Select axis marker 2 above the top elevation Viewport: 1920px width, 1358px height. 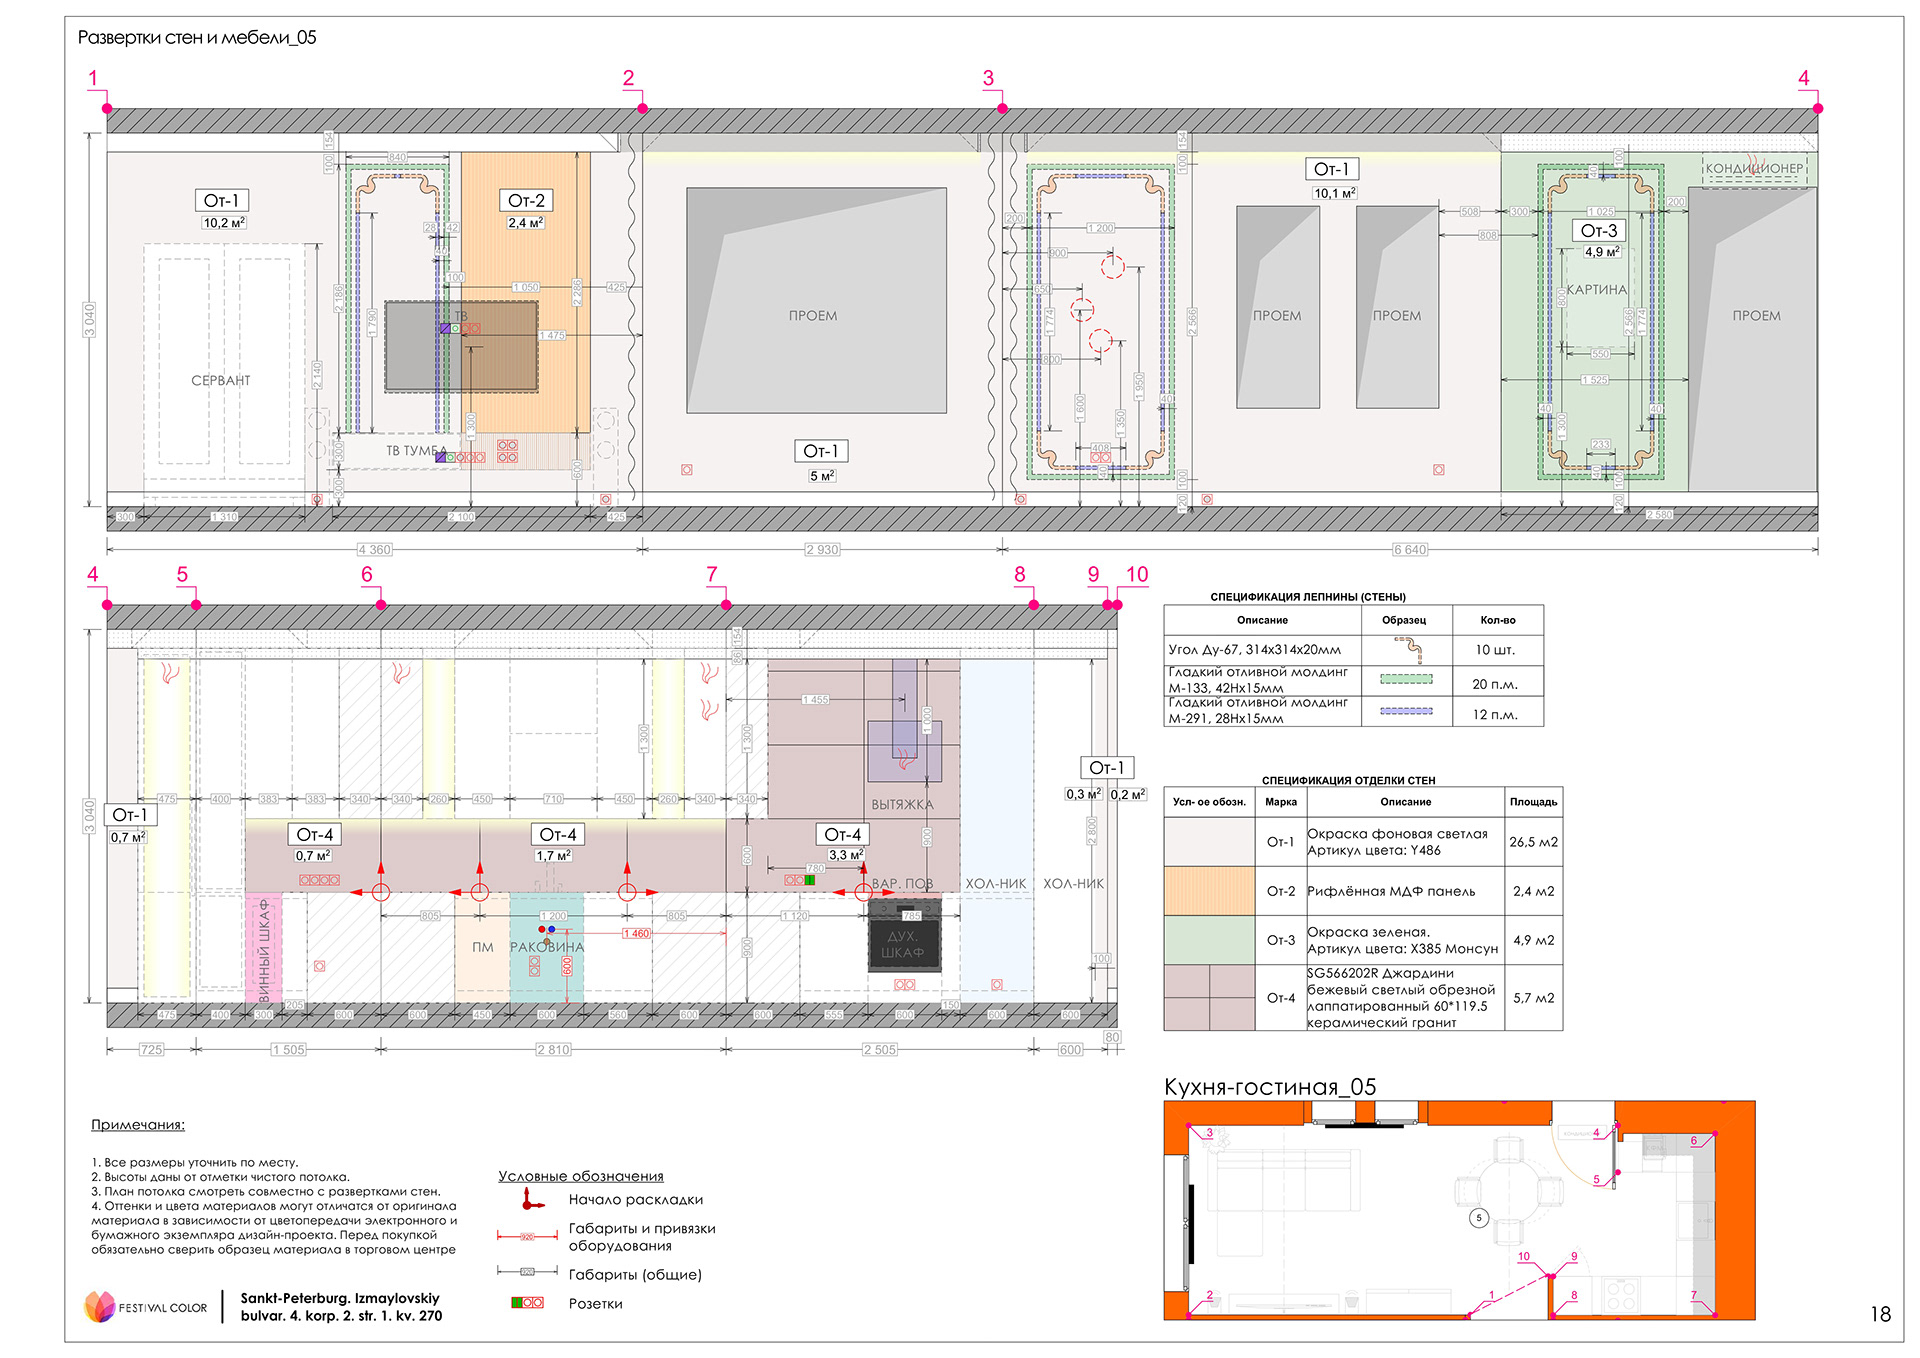(629, 78)
